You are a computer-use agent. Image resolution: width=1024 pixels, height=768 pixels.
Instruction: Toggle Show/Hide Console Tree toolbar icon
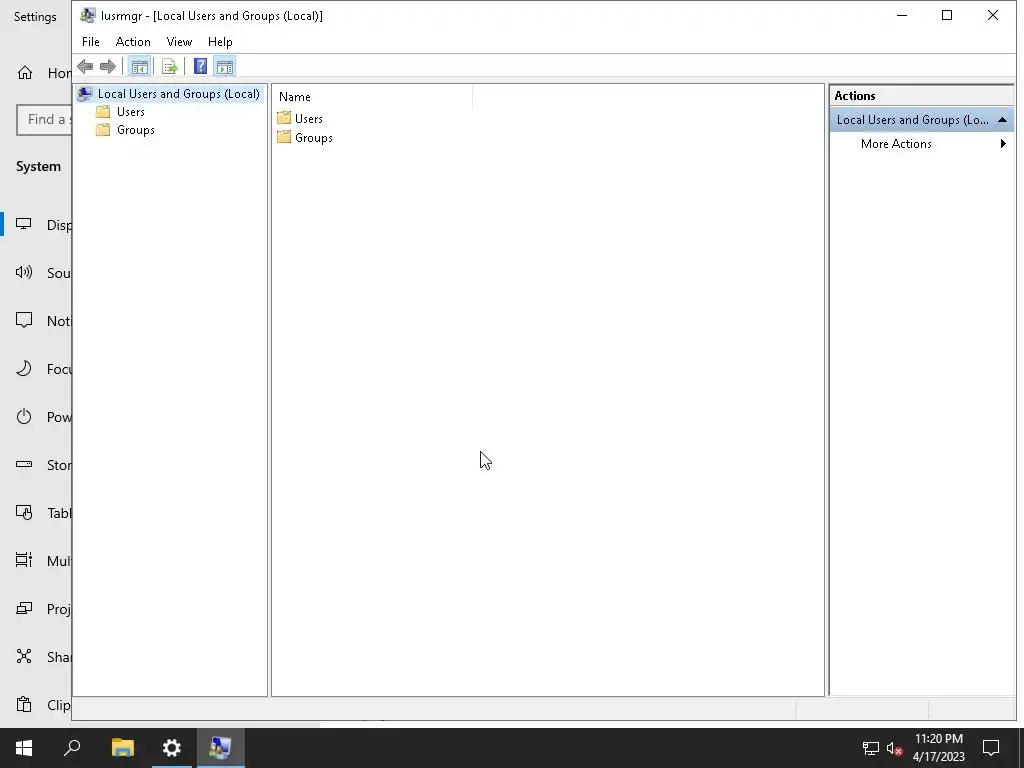tap(139, 67)
